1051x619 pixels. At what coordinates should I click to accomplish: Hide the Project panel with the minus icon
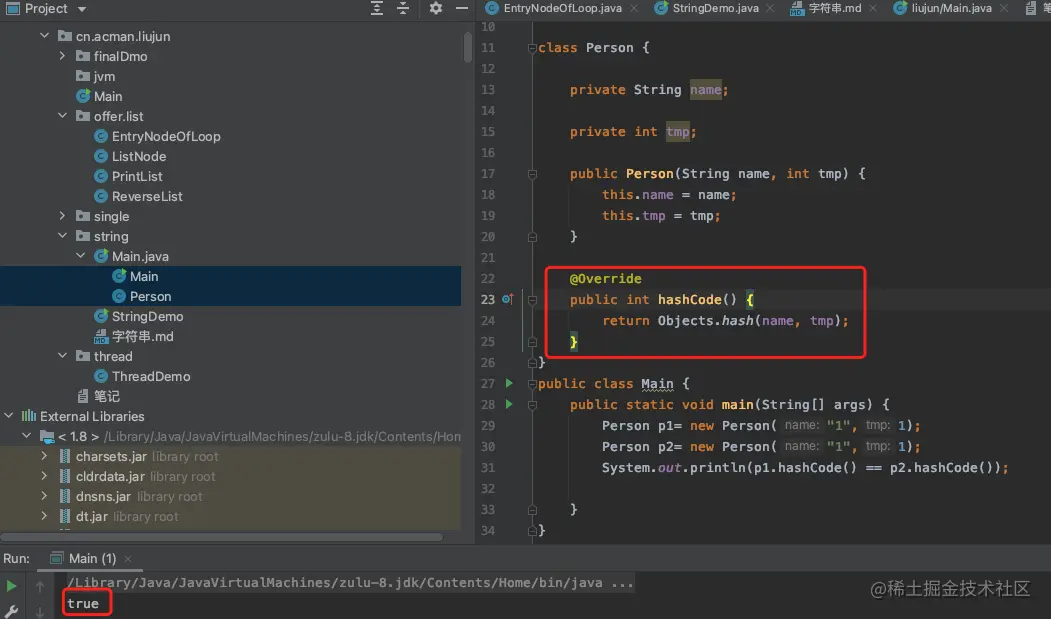tap(462, 9)
